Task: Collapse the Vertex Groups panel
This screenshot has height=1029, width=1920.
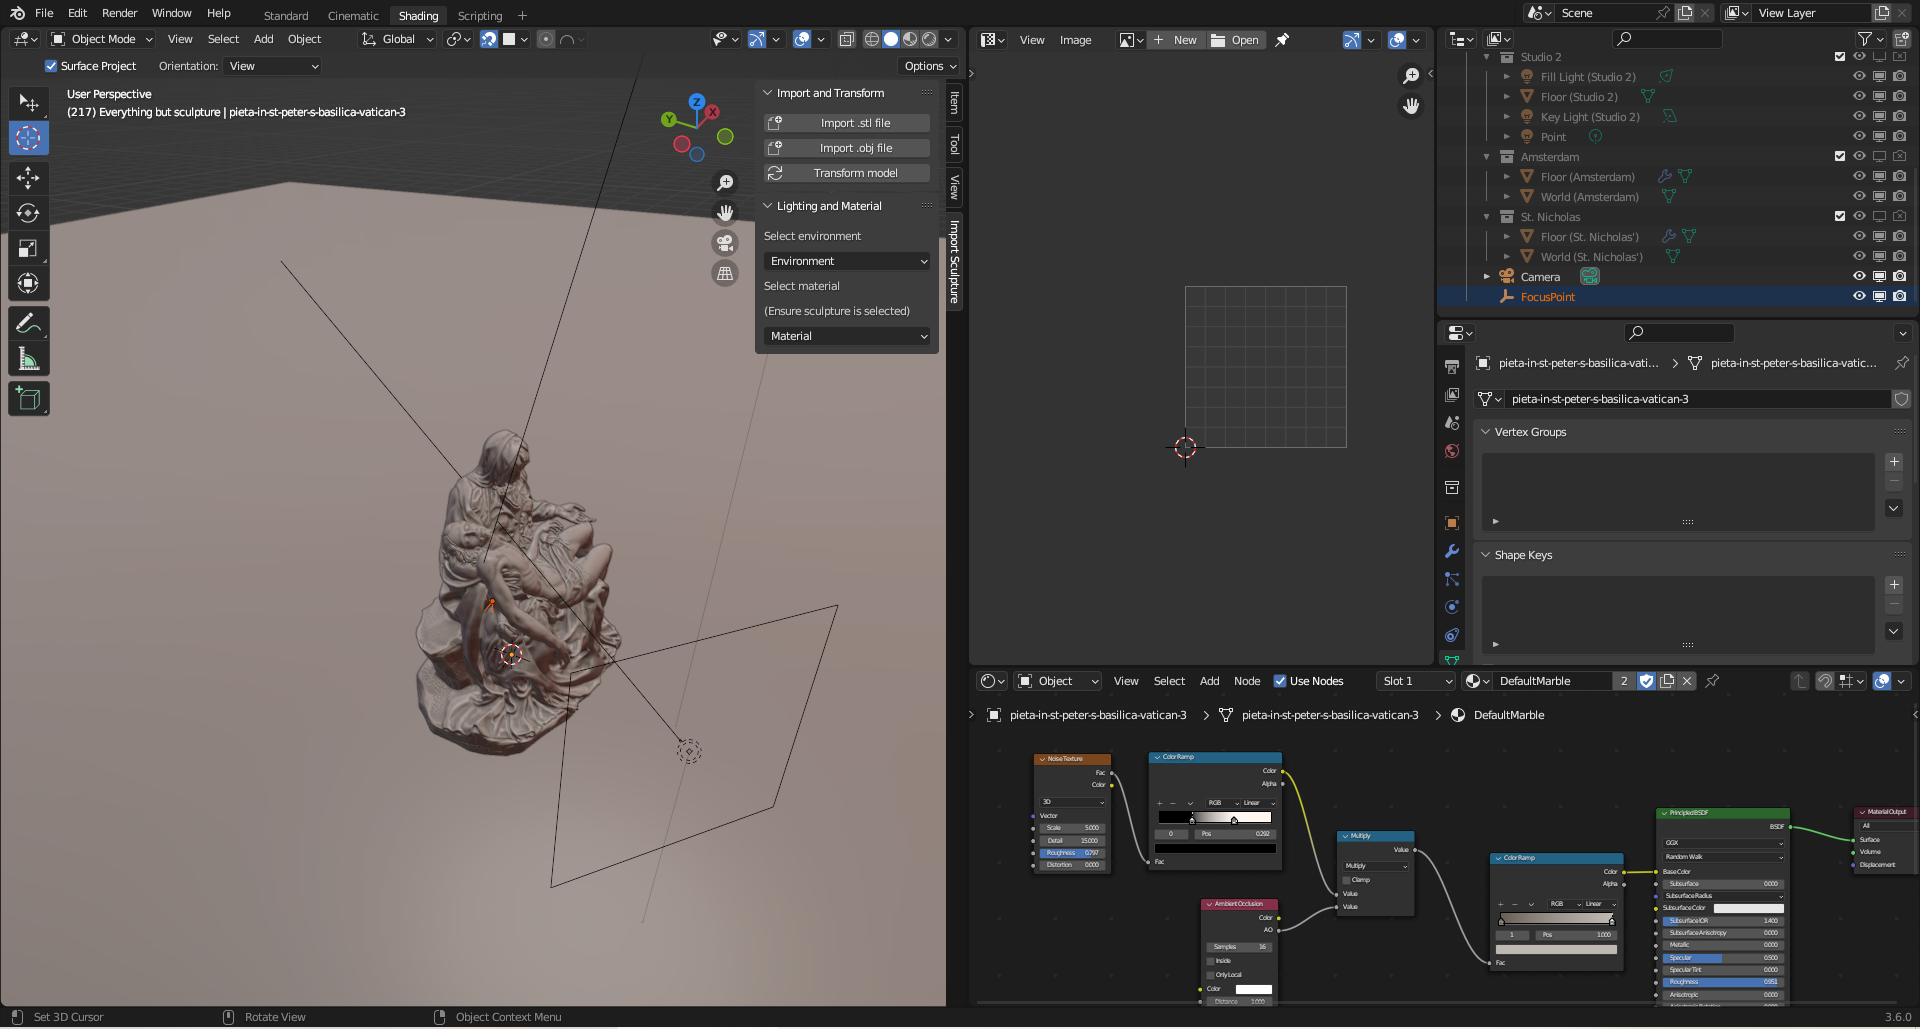Action: click(x=1486, y=432)
